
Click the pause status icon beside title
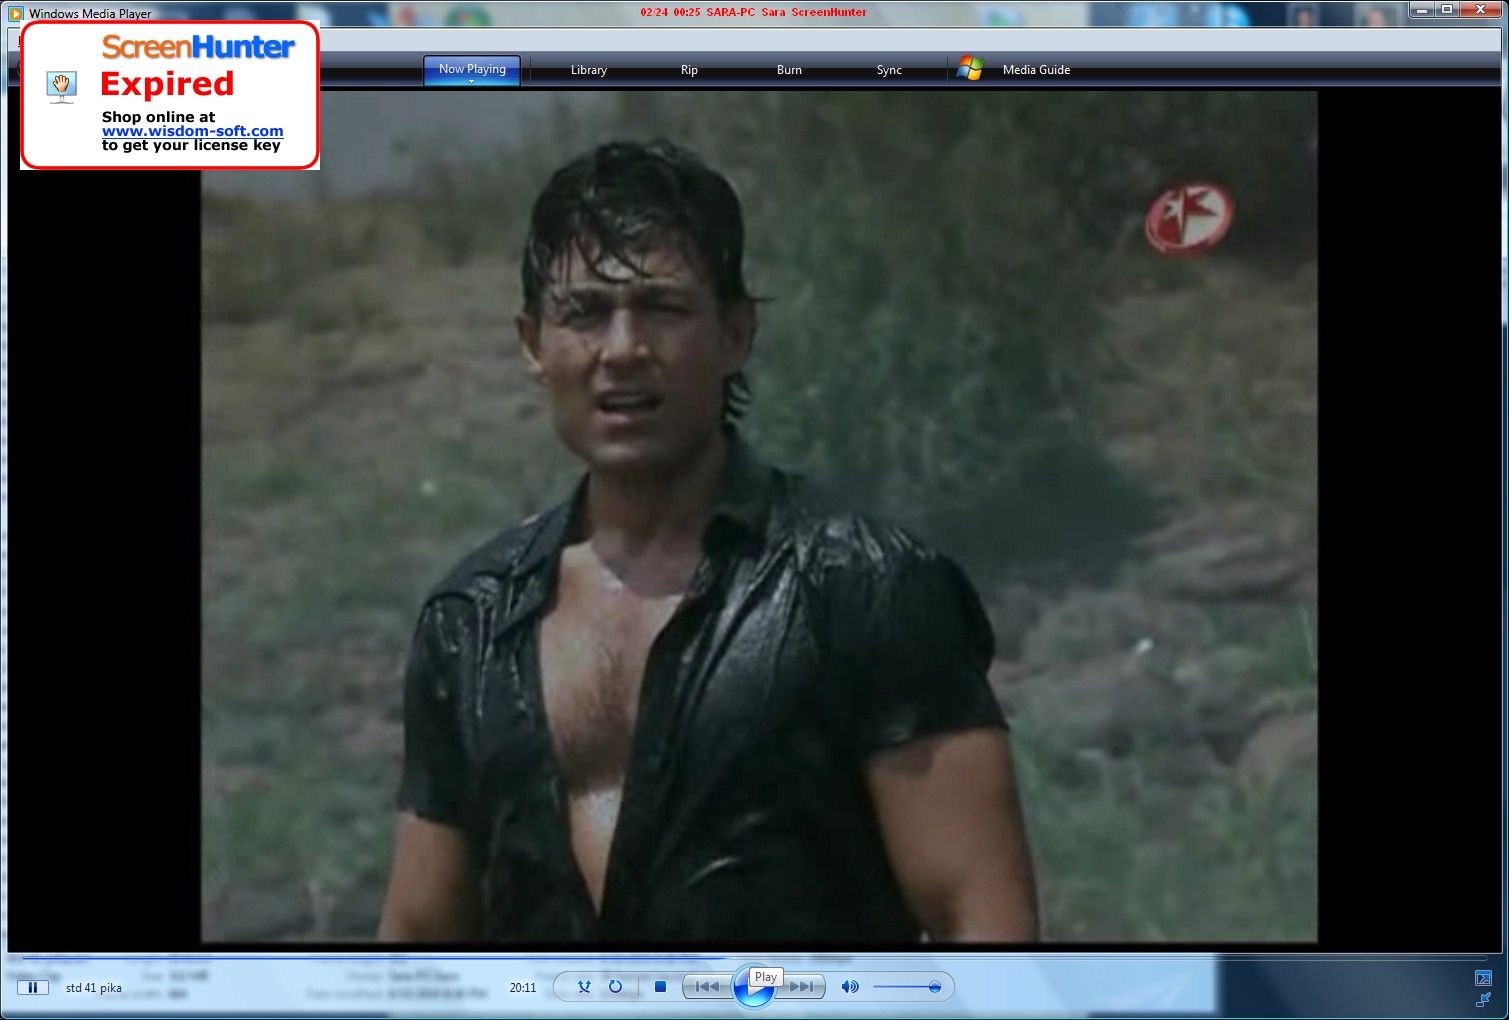pyautogui.click(x=33, y=987)
